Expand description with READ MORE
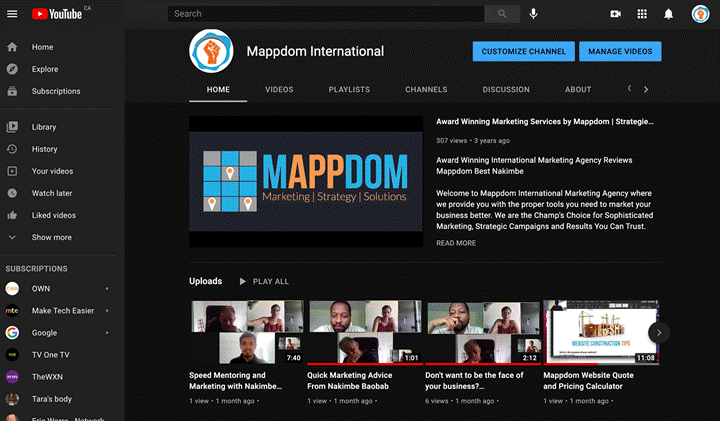 (456, 243)
